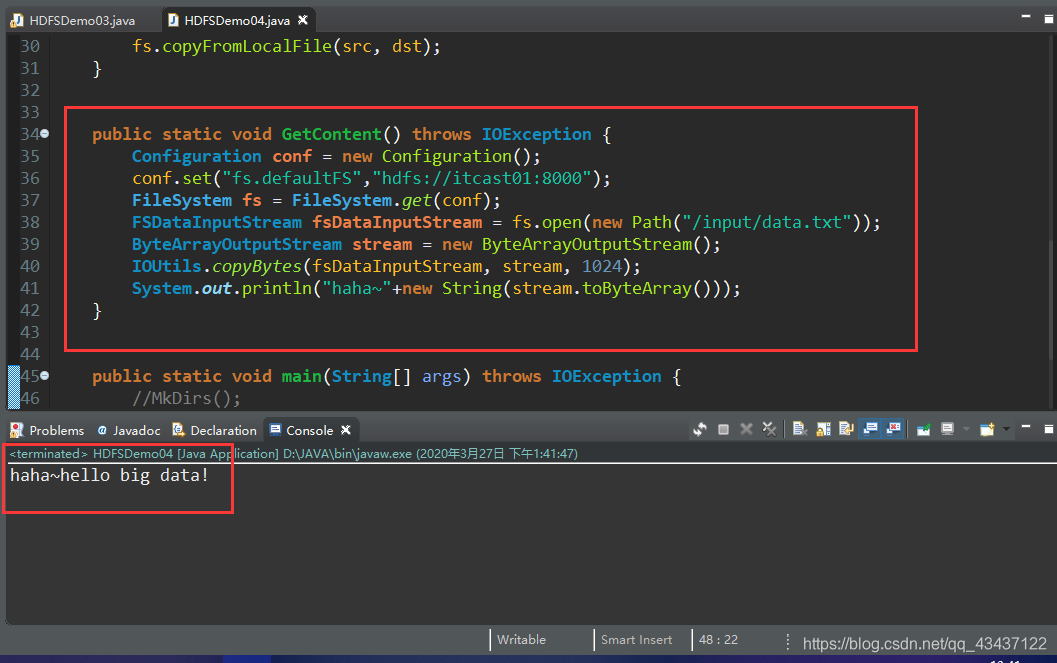
Task: Minimize the editor area
Action: (1026, 16)
